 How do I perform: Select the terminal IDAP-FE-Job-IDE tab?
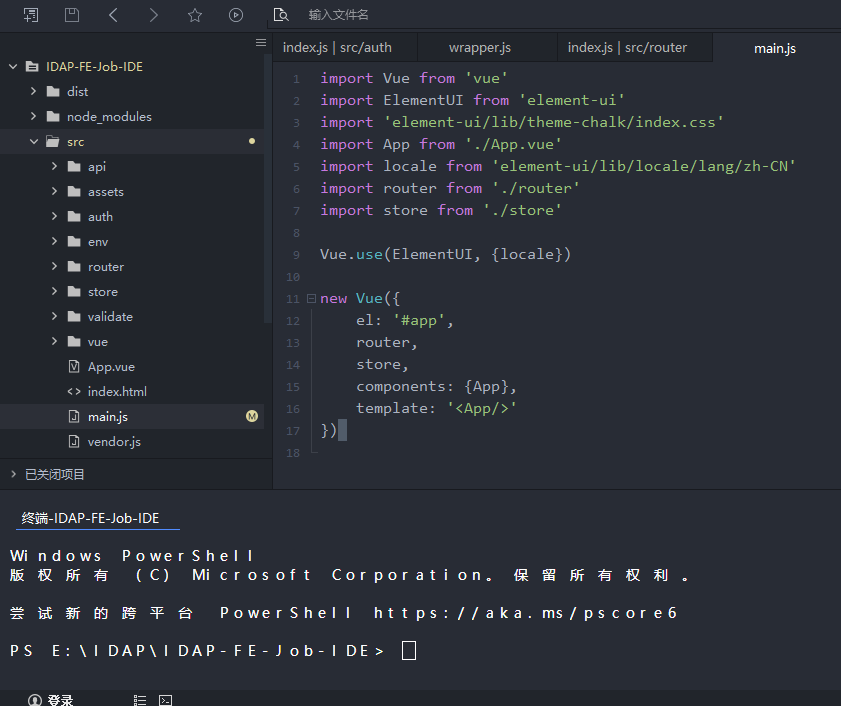(90, 518)
